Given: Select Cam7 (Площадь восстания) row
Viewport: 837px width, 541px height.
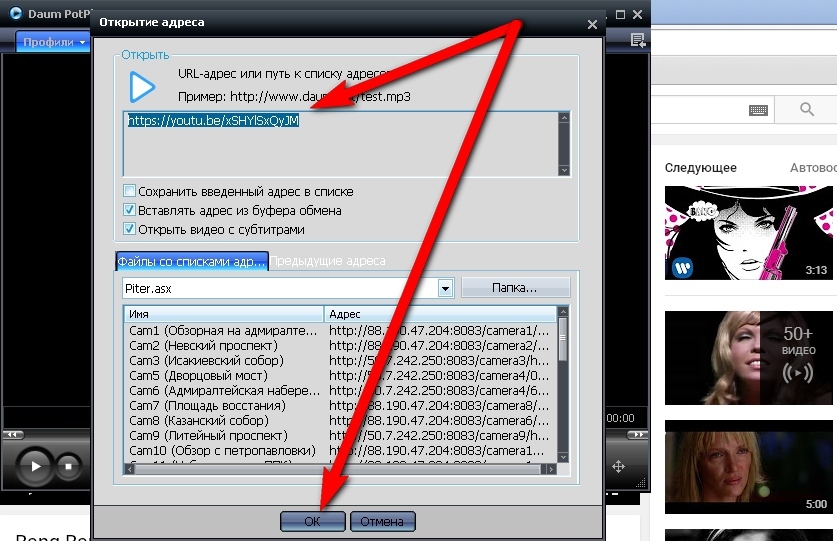Looking at the screenshot, I should [x=340, y=405].
